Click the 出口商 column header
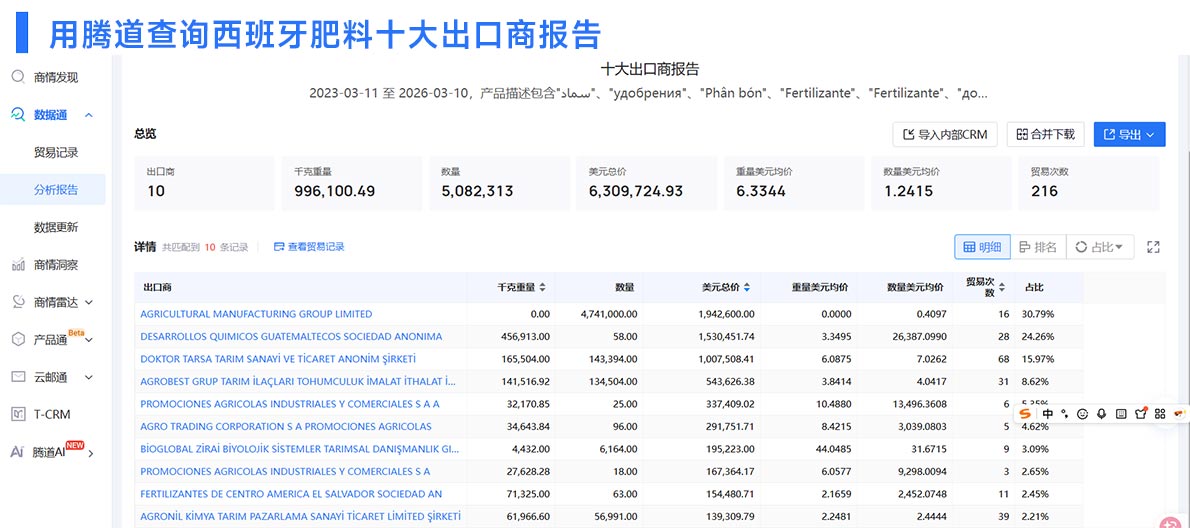This screenshot has width=1190, height=528. click(158, 288)
